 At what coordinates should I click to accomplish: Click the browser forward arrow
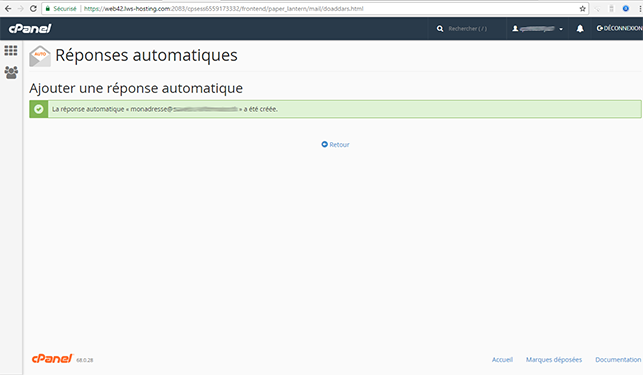pyautogui.click(x=21, y=9)
